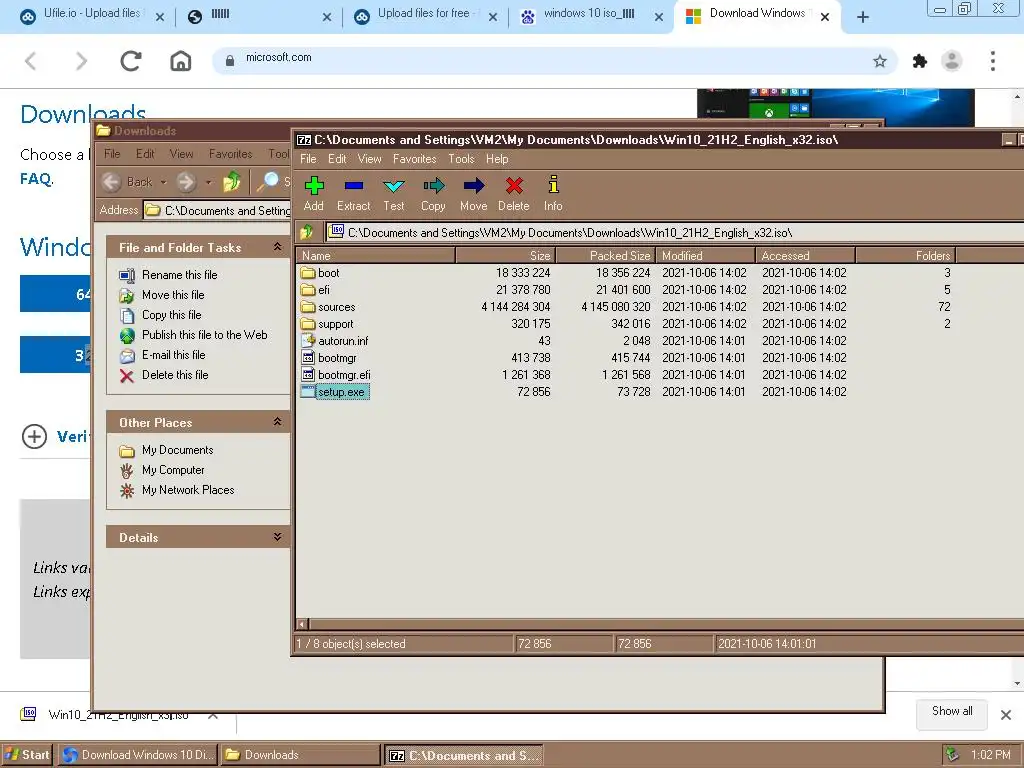
Task: Select the bootmgr.efi file icon
Action: [308, 374]
